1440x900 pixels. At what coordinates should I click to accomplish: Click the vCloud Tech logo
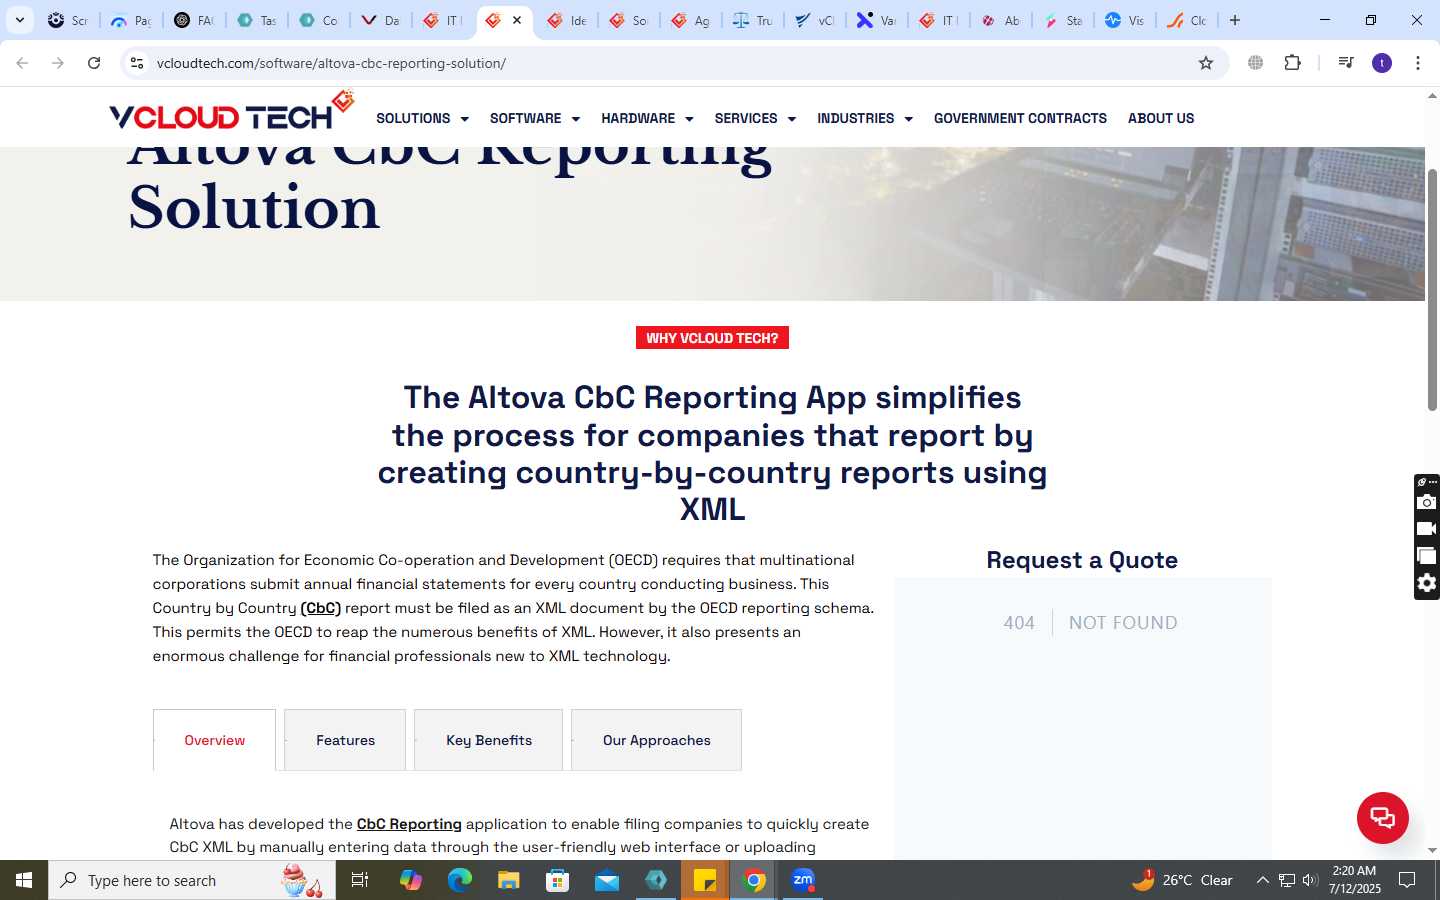[232, 112]
